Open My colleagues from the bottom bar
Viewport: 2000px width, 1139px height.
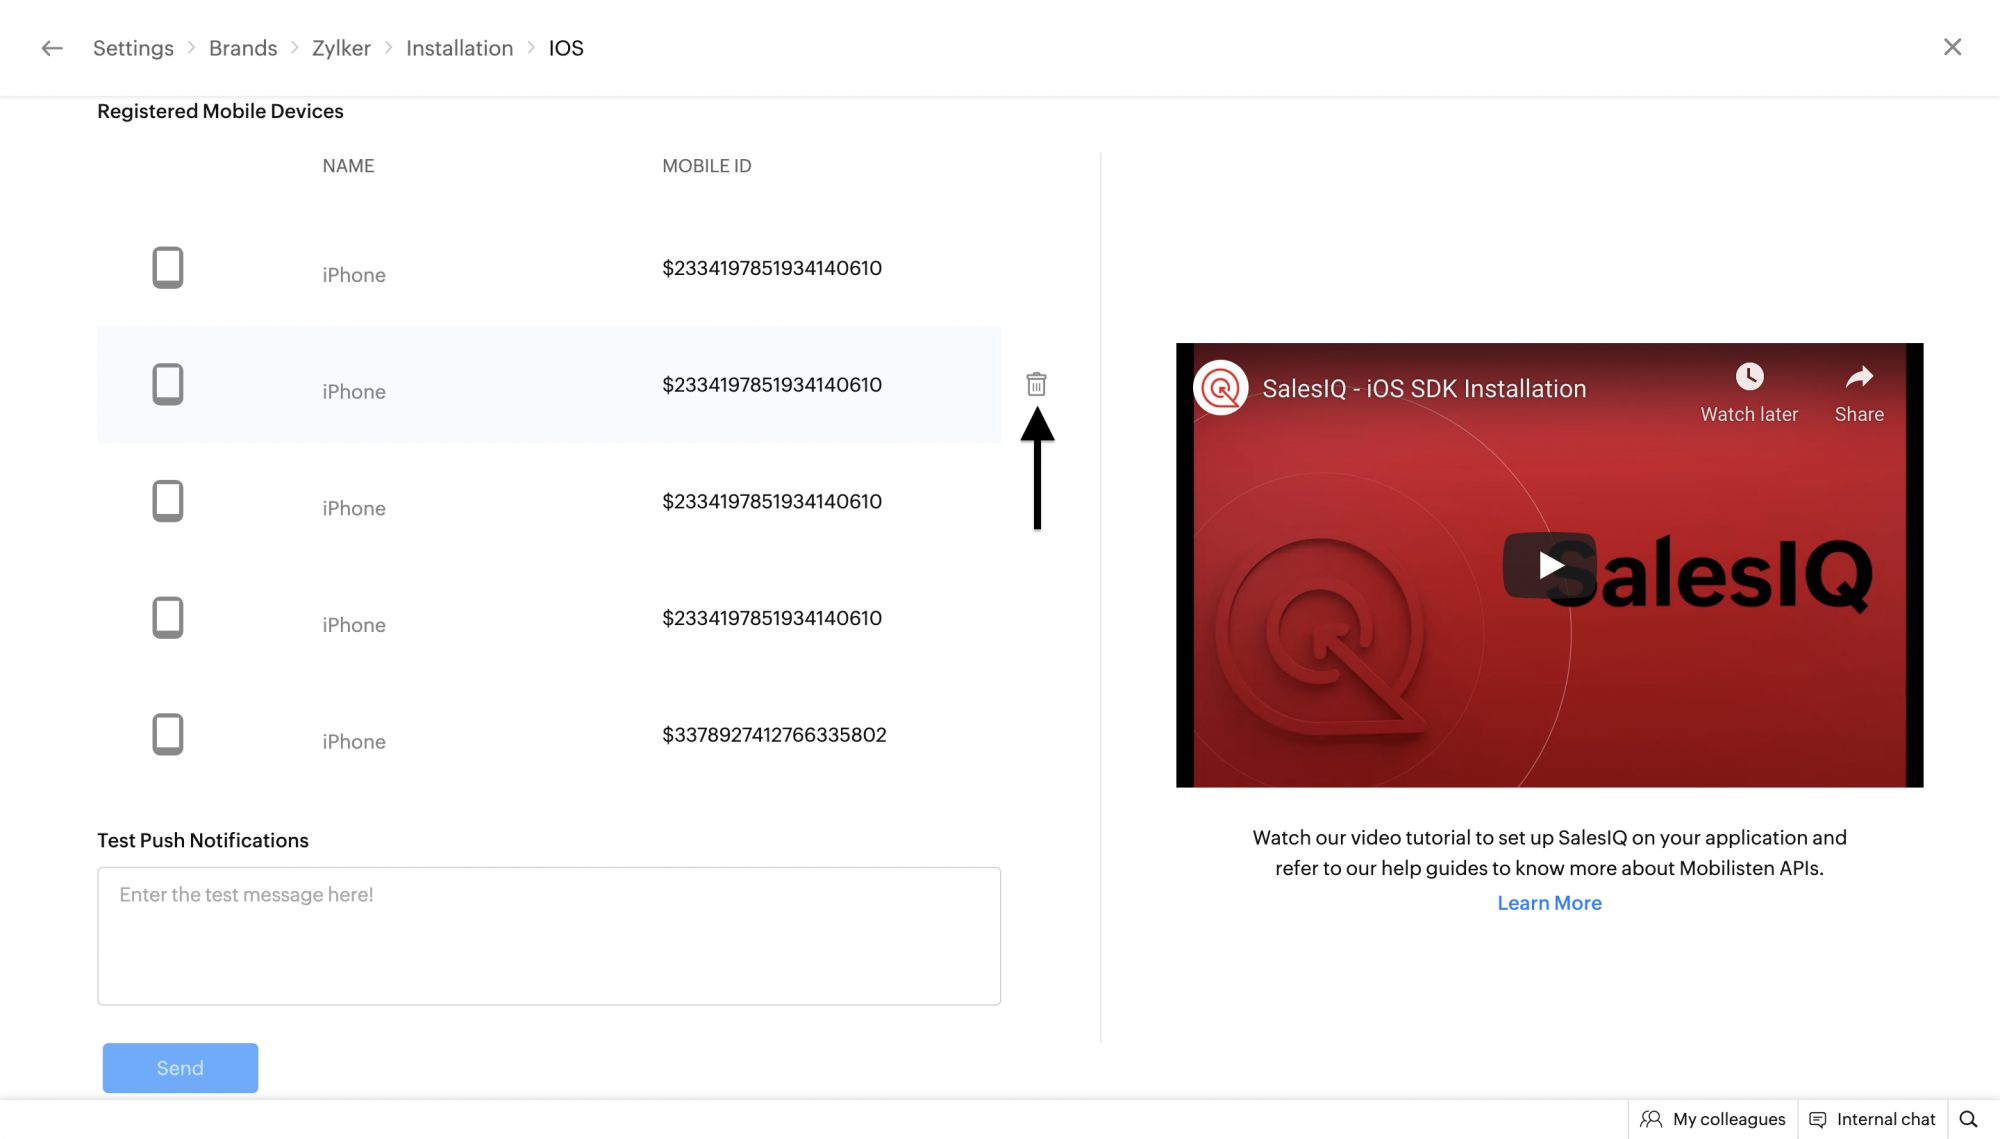pyautogui.click(x=1712, y=1118)
